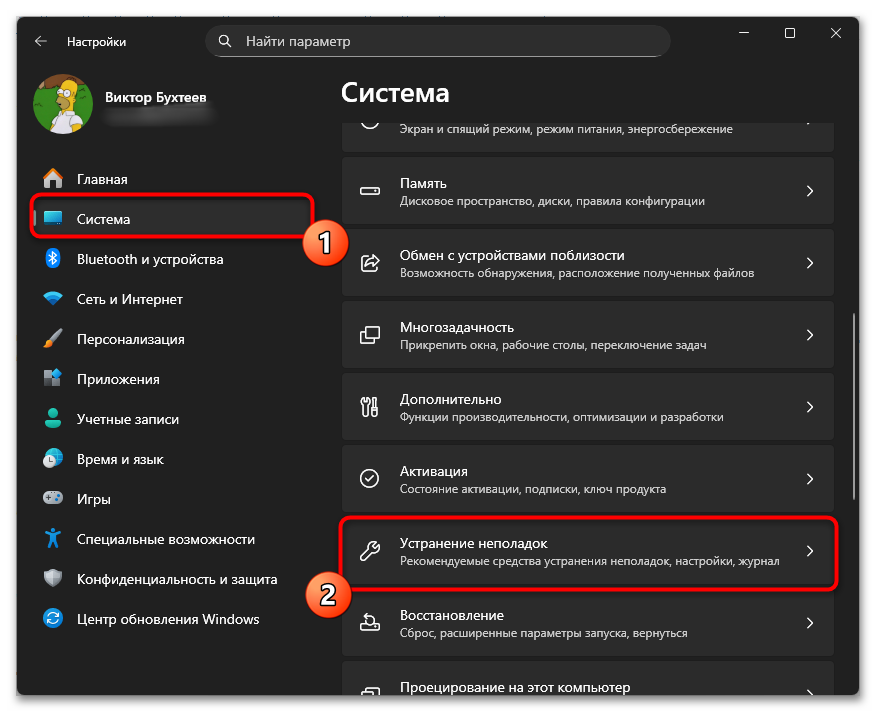Click the chevron for Устранение неполадок

pos(810,551)
